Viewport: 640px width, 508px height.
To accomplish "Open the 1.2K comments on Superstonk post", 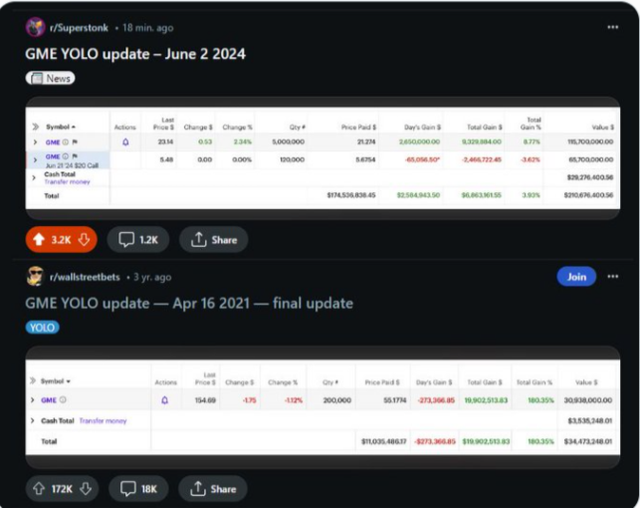I will [x=138, y=240].
